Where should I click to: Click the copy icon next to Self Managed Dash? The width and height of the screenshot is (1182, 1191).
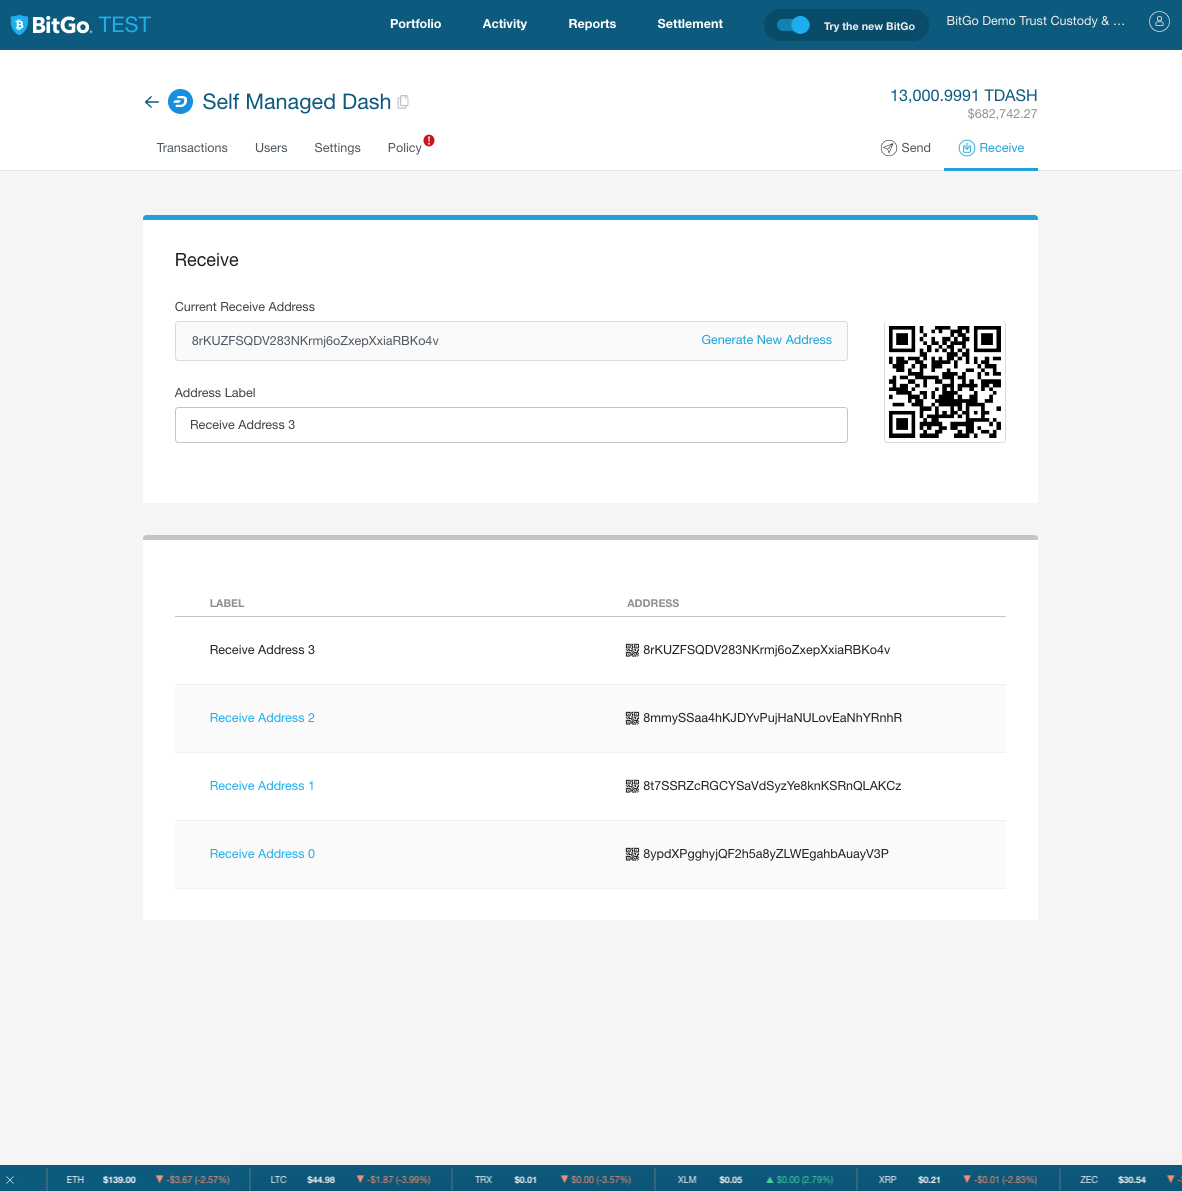pos(403,102)
